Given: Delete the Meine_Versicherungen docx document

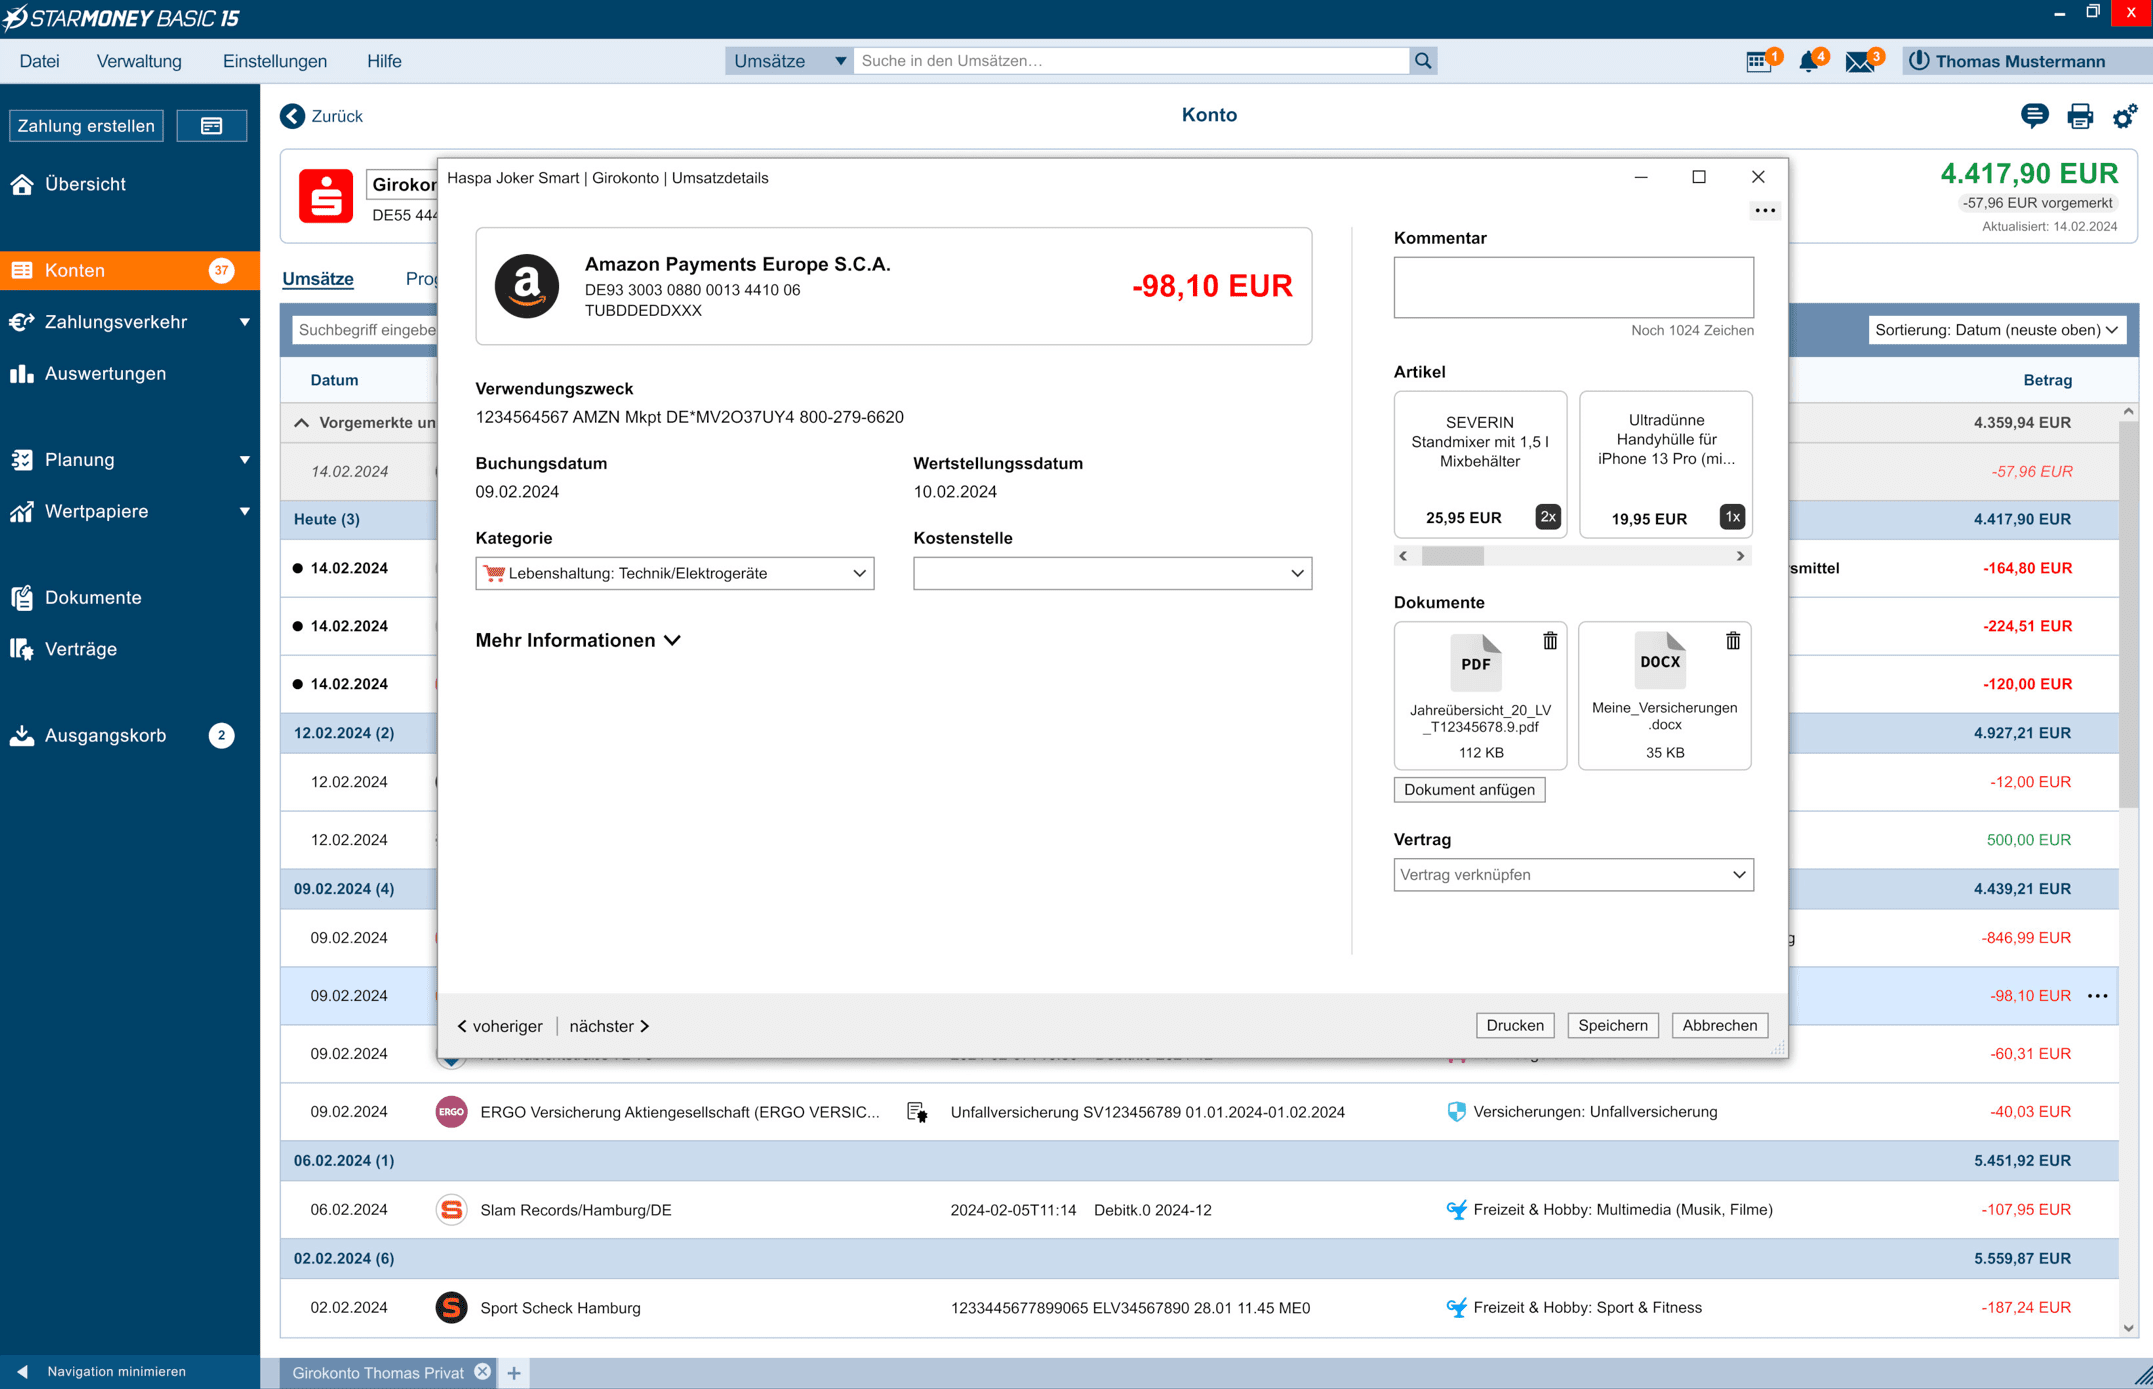Looking at the screenshot, I should (x=1733, y=641).
